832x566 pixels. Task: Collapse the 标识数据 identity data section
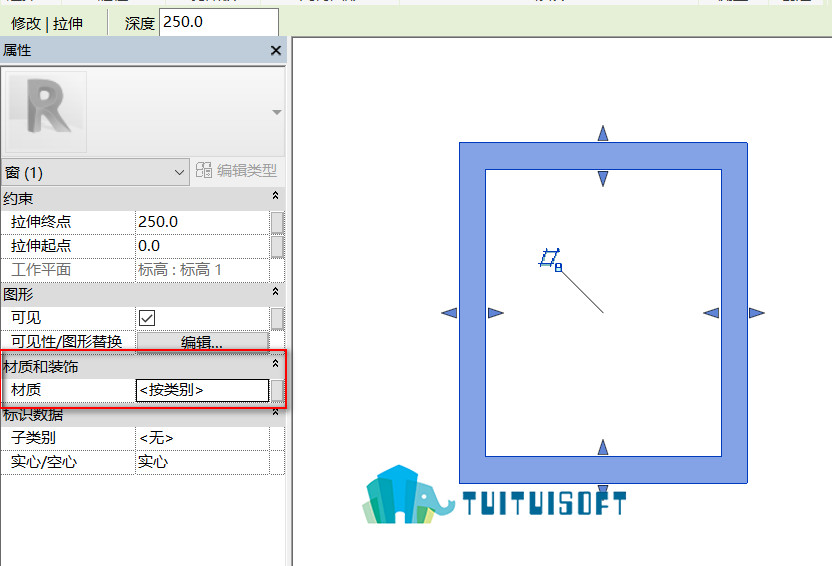coord(275,413)
